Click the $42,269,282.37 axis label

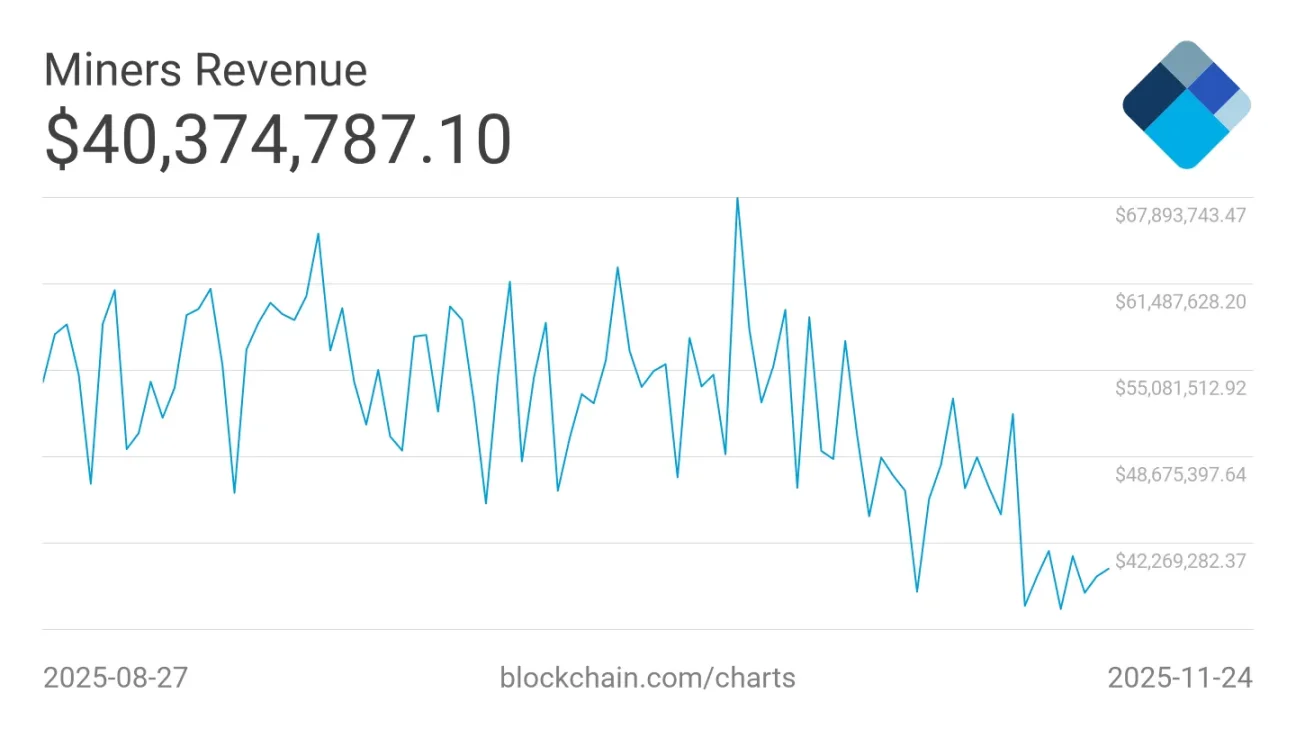tap(1180, 561)
